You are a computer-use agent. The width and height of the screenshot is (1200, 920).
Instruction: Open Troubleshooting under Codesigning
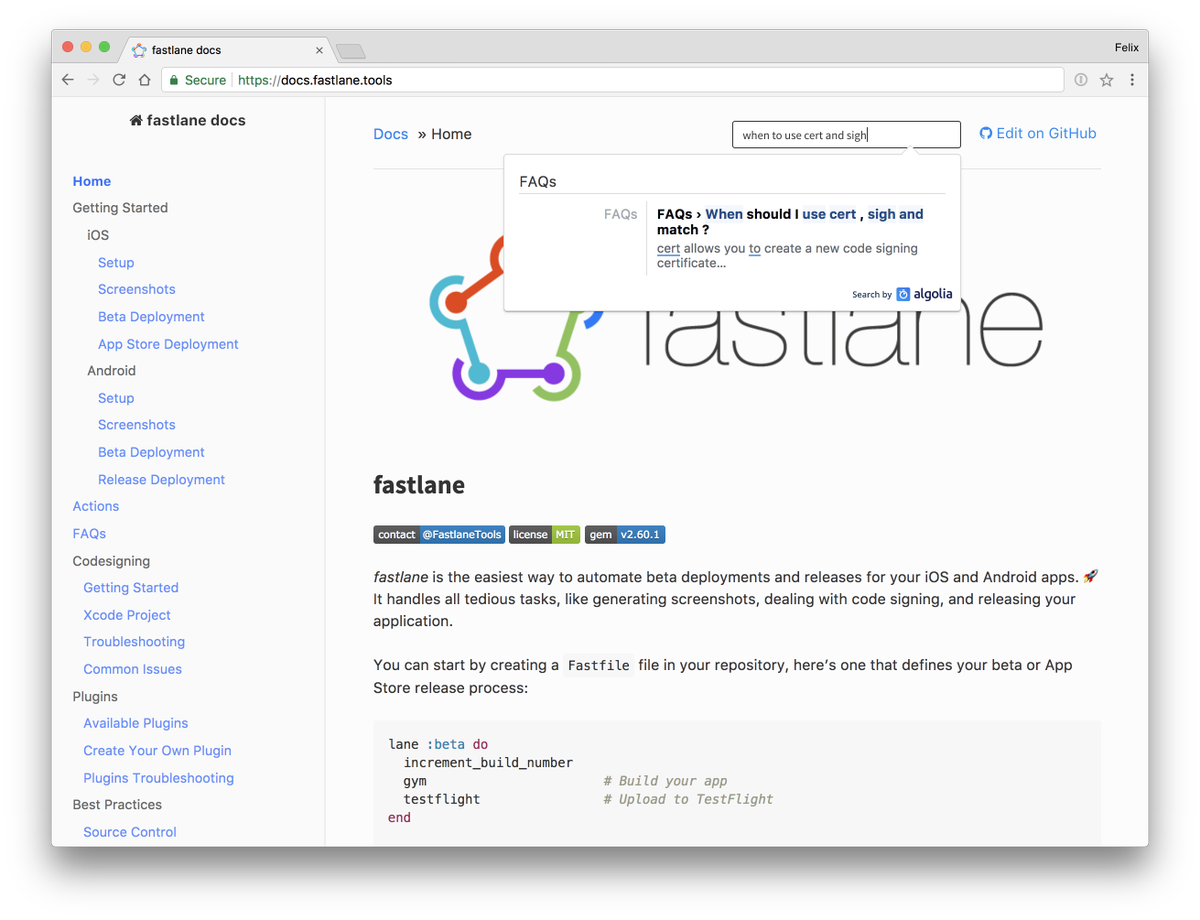tap(134, 642)
